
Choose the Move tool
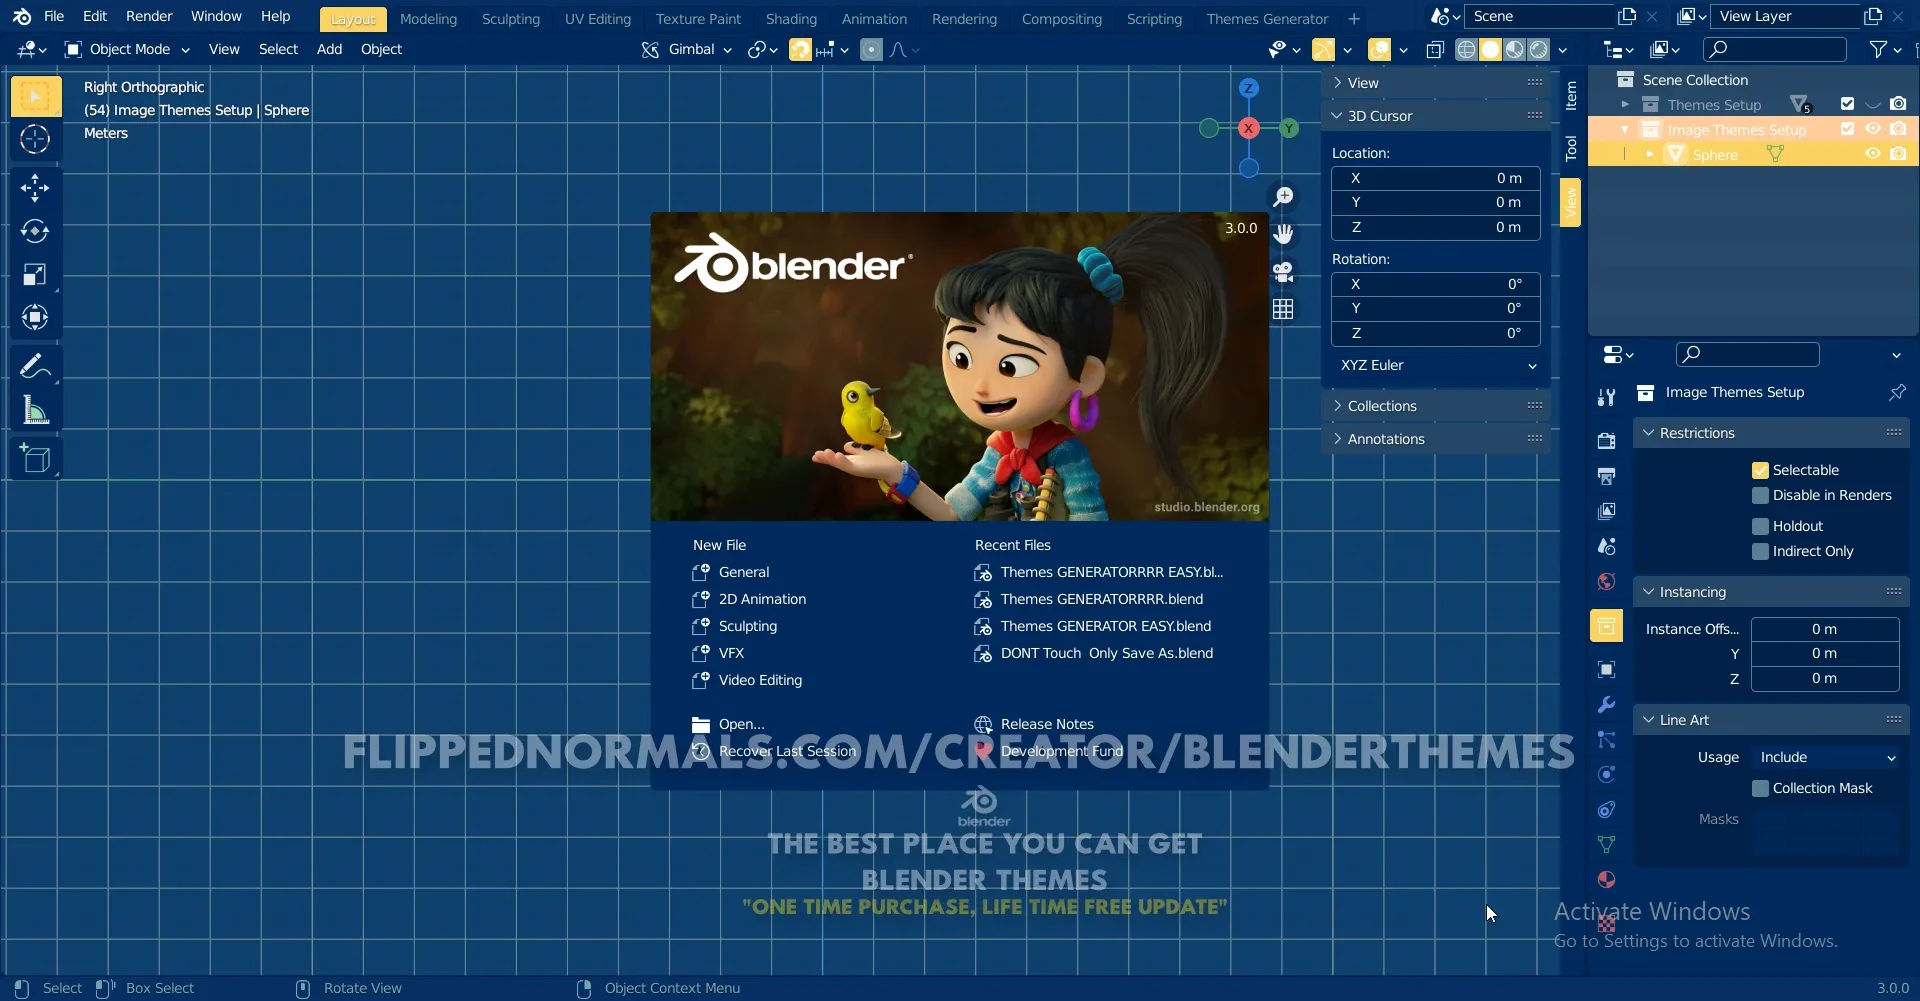click(x=35, y=187)
